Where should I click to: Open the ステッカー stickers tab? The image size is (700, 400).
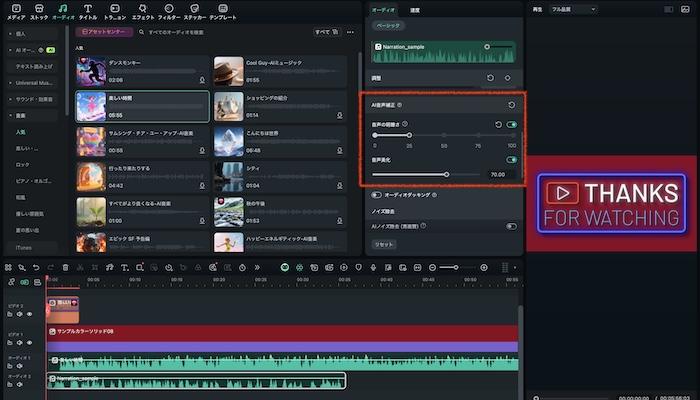tap(195, 12)
